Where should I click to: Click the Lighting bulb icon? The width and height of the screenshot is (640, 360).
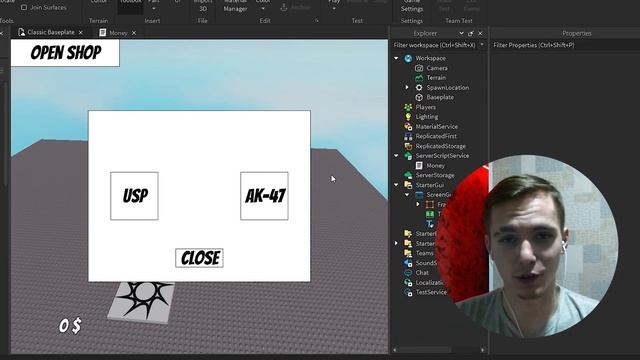point(408,117)
